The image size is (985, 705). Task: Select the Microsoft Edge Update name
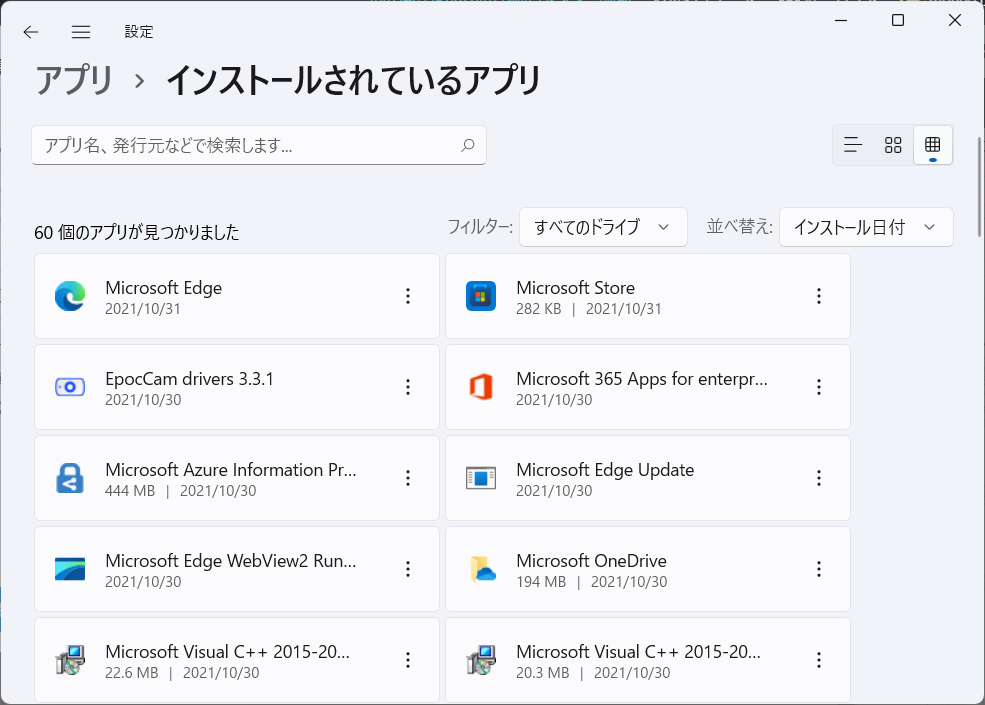pyautogui.click(x=605, y=470)
